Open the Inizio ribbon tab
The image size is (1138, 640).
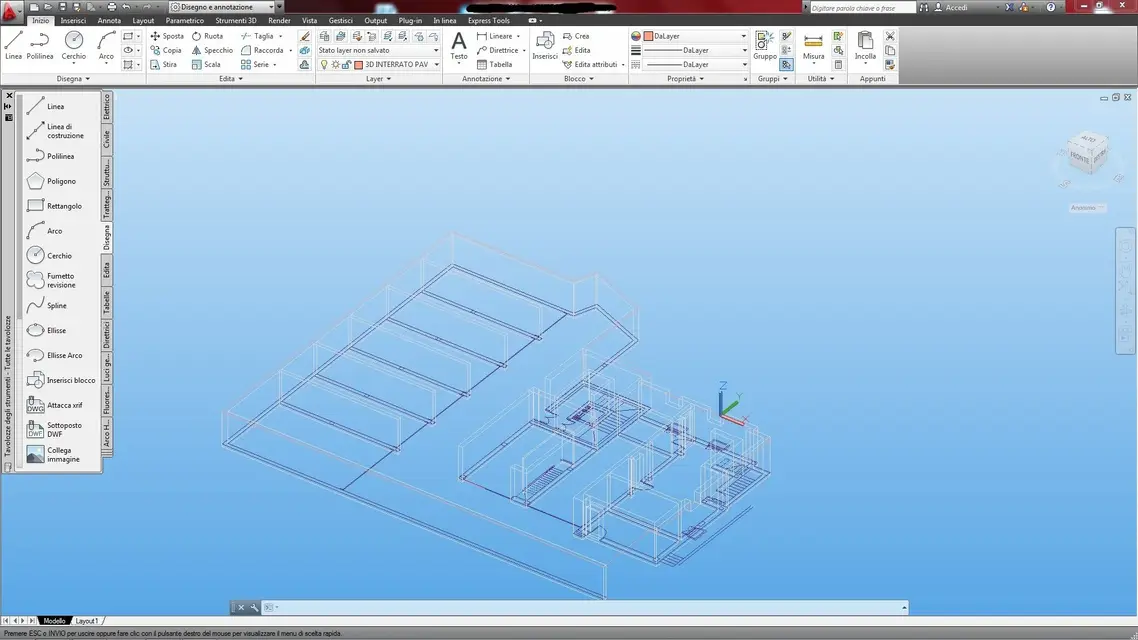(x=41, y=20)
